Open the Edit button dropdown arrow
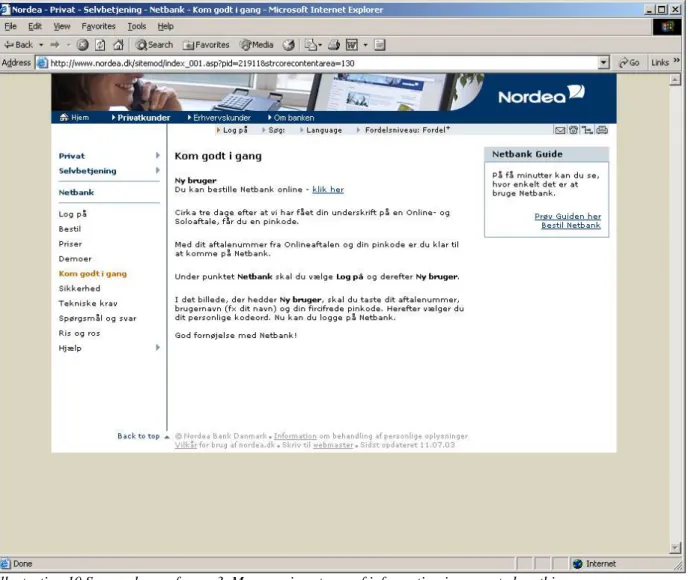This screenshot has width=688, height=580. pyautogui.click(x=365, y=45)
